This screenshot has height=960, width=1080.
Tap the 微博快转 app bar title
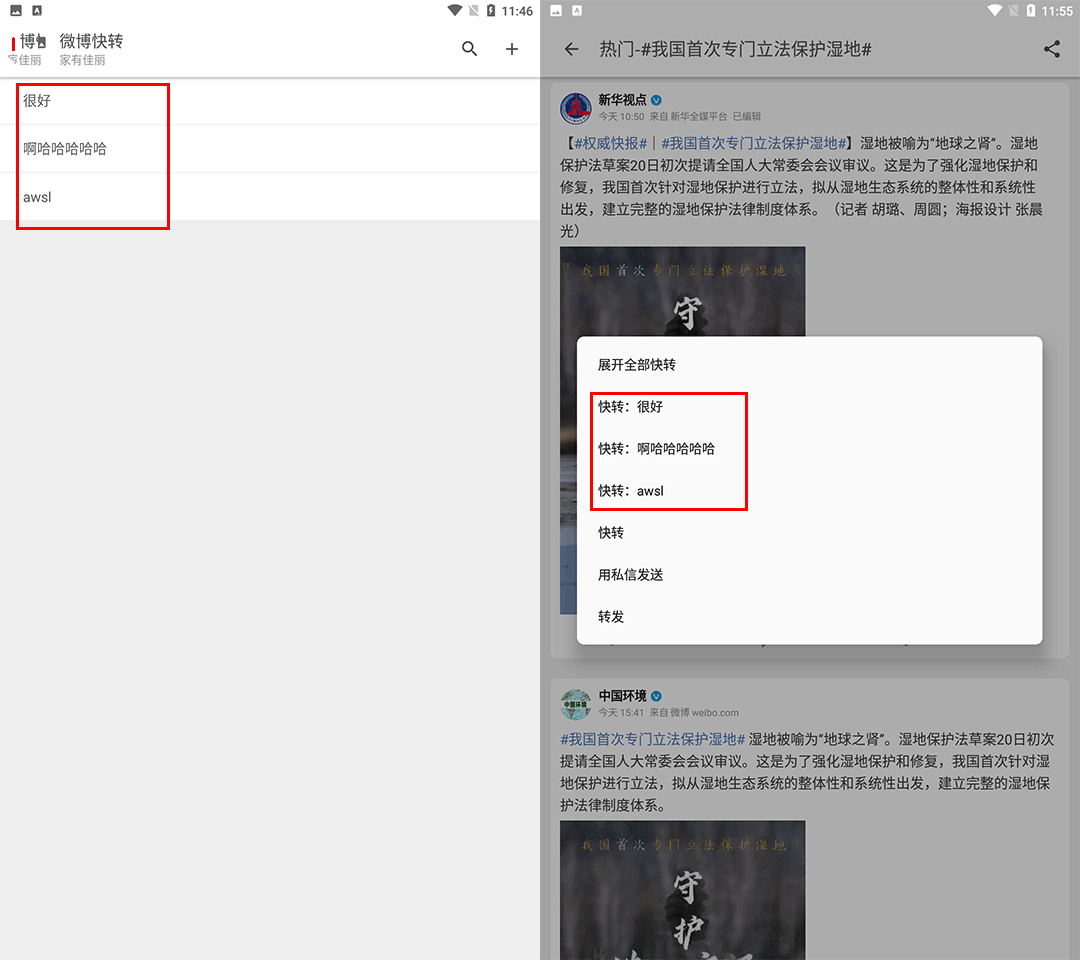[x=91, y=41]
